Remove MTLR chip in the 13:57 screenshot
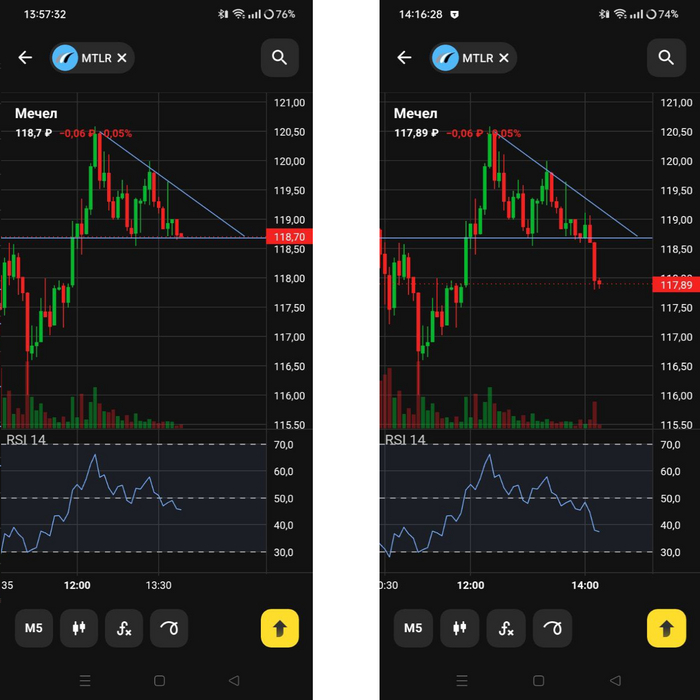Image resolution: width=700 pixels, height=700 pixels. [122, 58]
